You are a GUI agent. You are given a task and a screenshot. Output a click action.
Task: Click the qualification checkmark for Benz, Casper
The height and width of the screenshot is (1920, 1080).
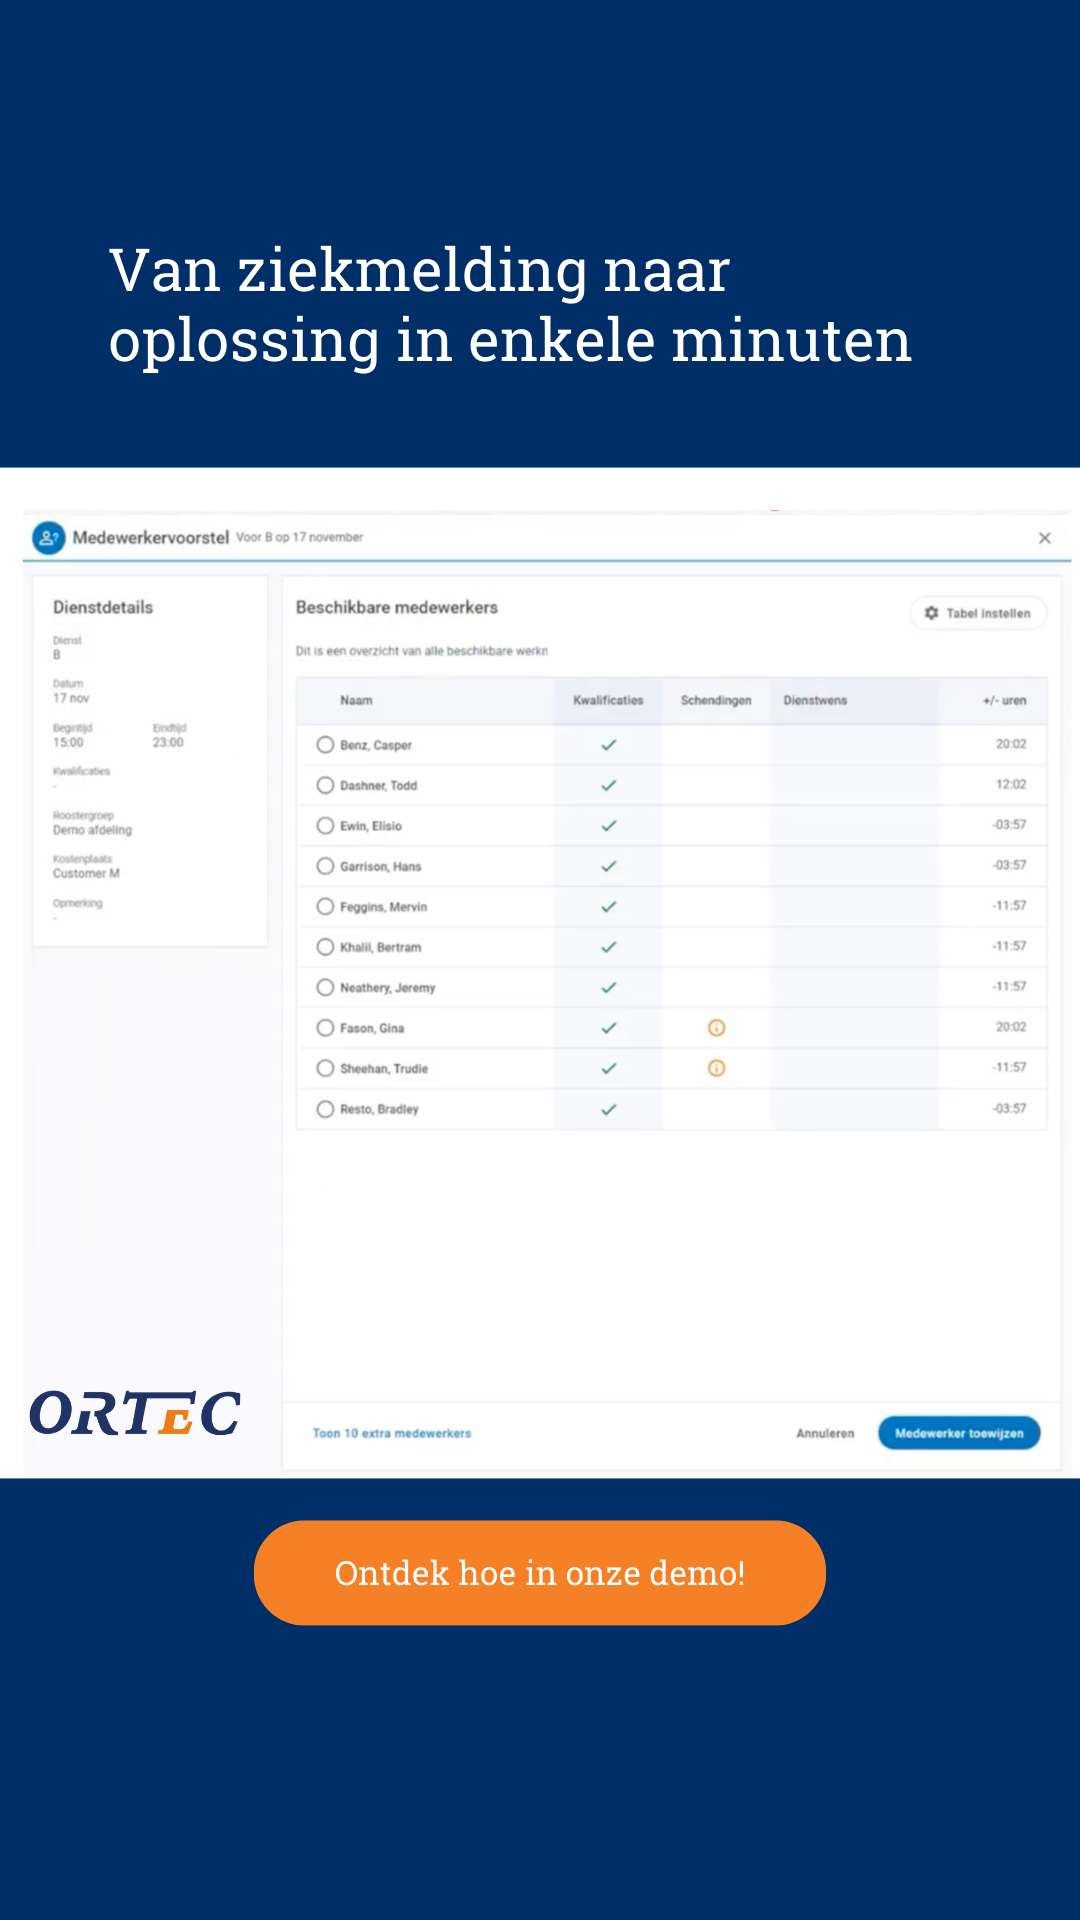pos(608,745)
